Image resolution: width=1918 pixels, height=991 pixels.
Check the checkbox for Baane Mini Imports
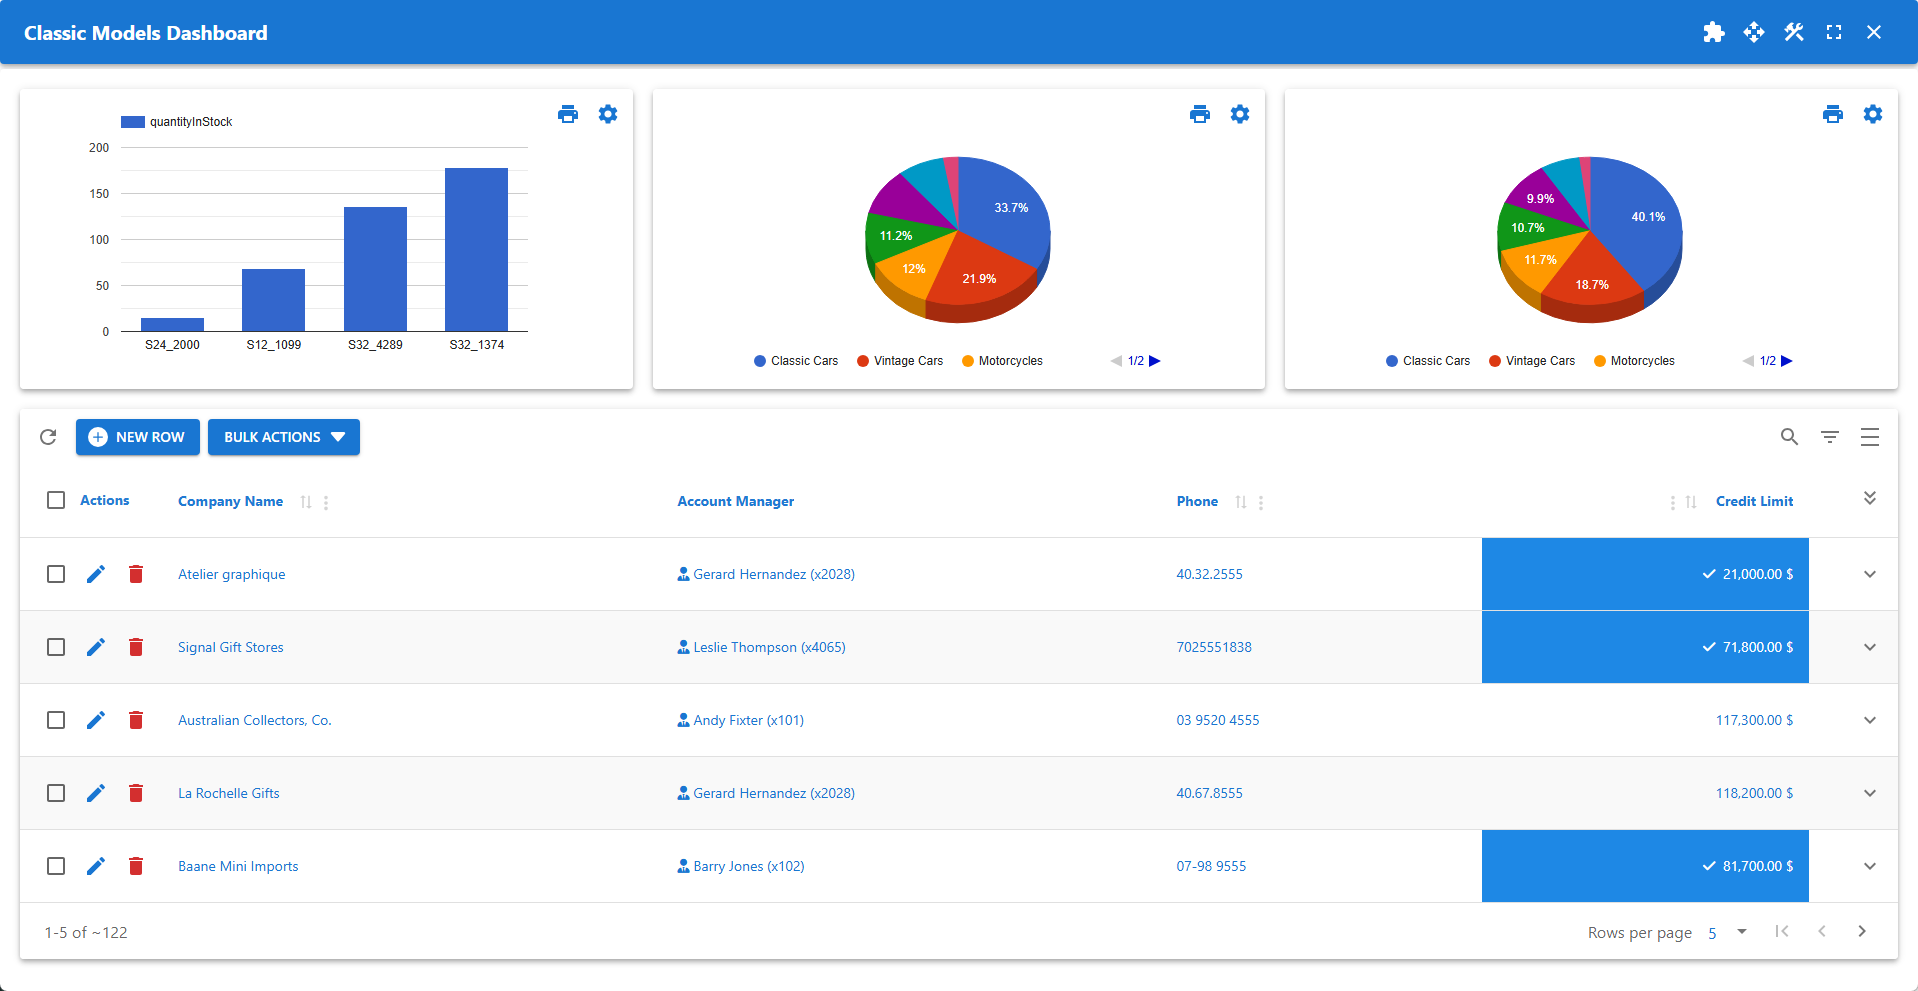click(x=56, y=866)
